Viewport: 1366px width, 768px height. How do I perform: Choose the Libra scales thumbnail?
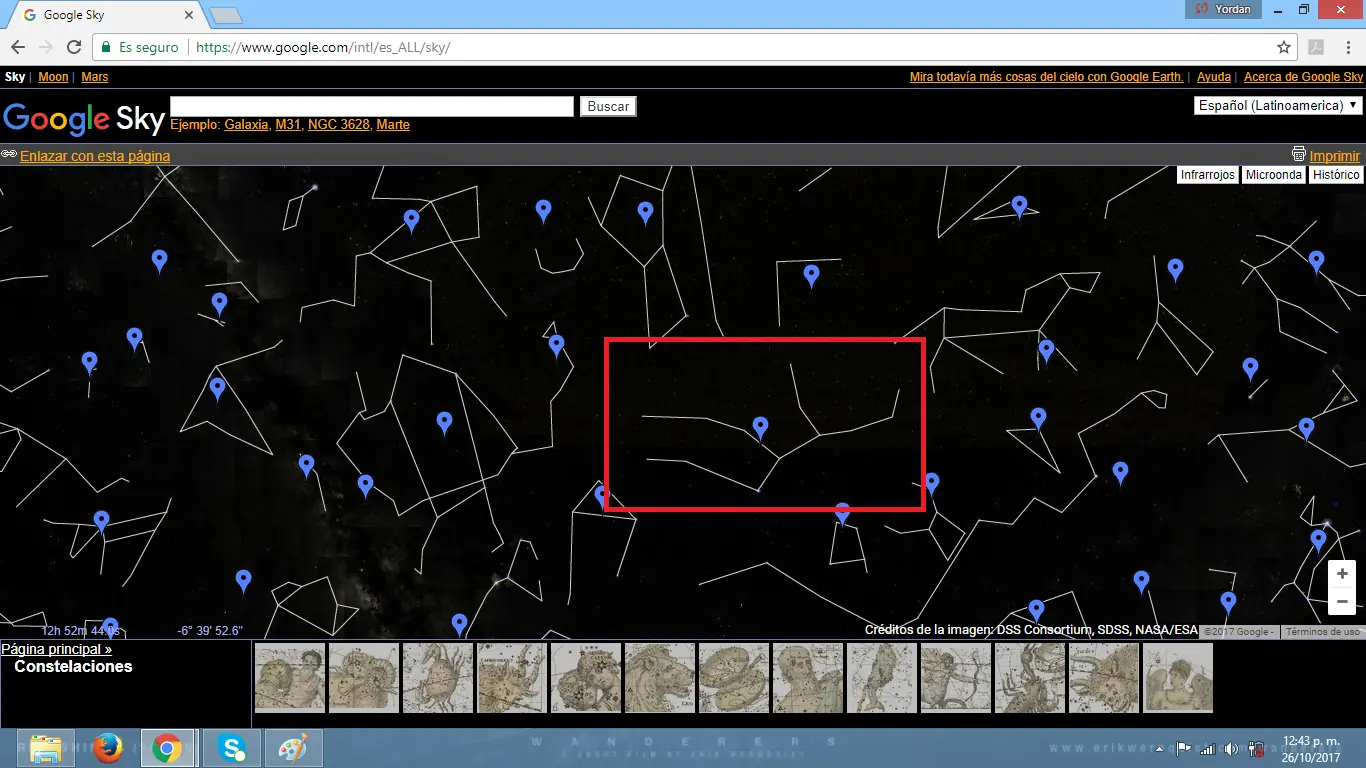click(x=734, y=678)
